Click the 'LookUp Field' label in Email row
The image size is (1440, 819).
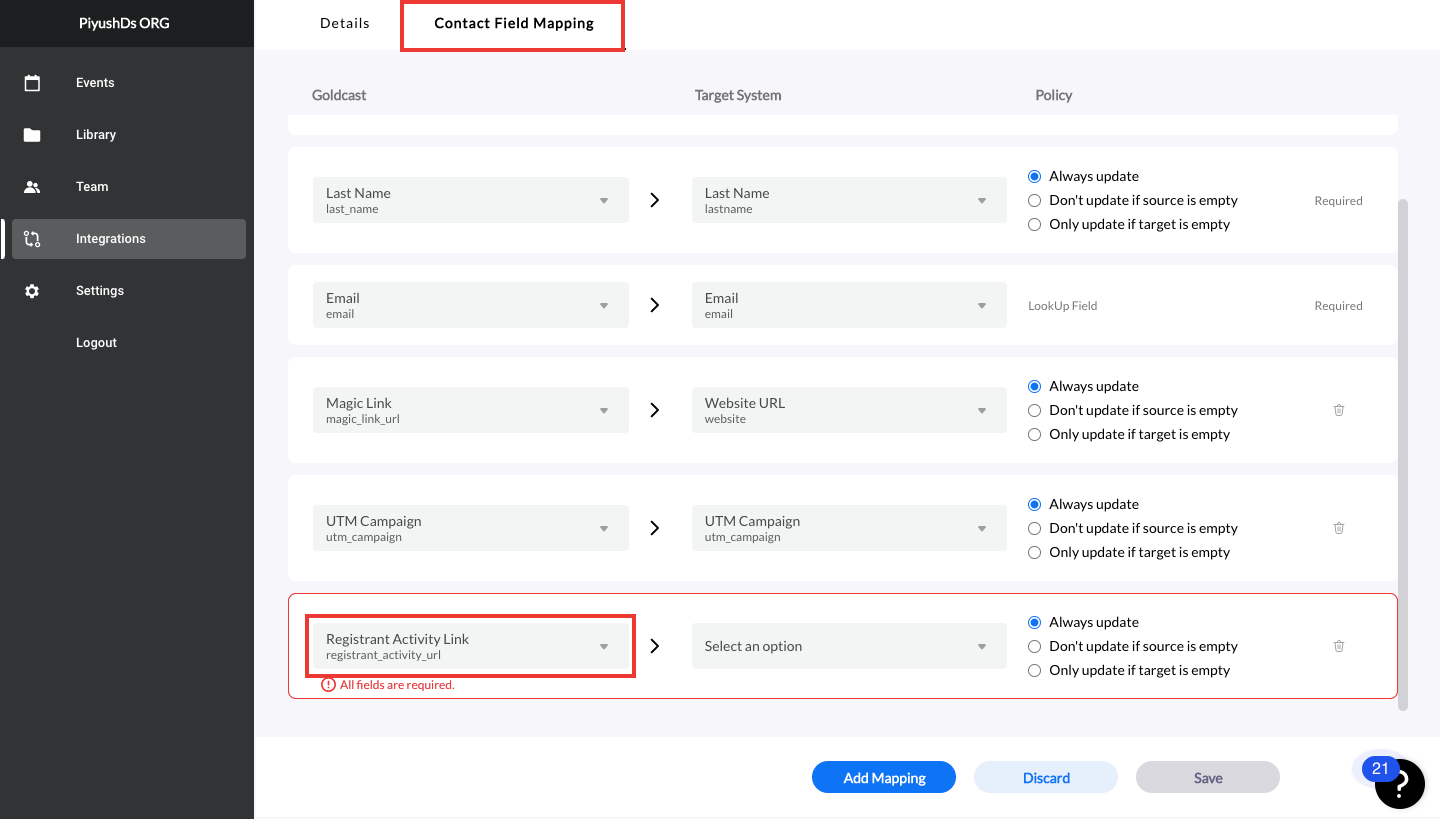pos(1062,306)
